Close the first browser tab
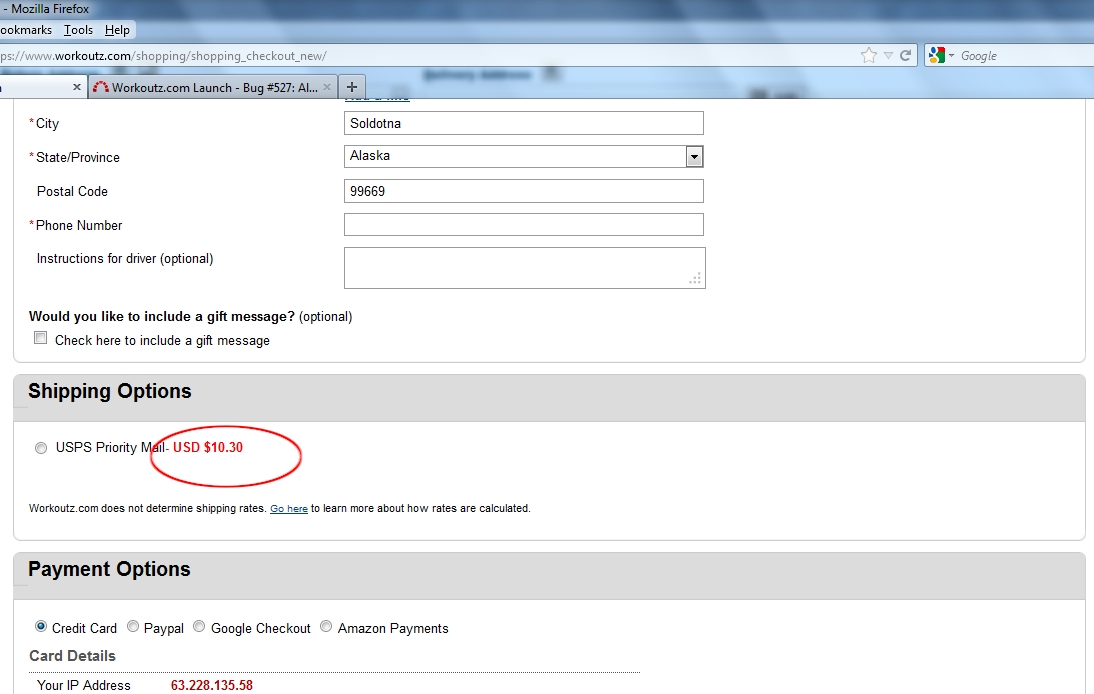This screenshot has width=1094, height=694. (x=77, y=87)
